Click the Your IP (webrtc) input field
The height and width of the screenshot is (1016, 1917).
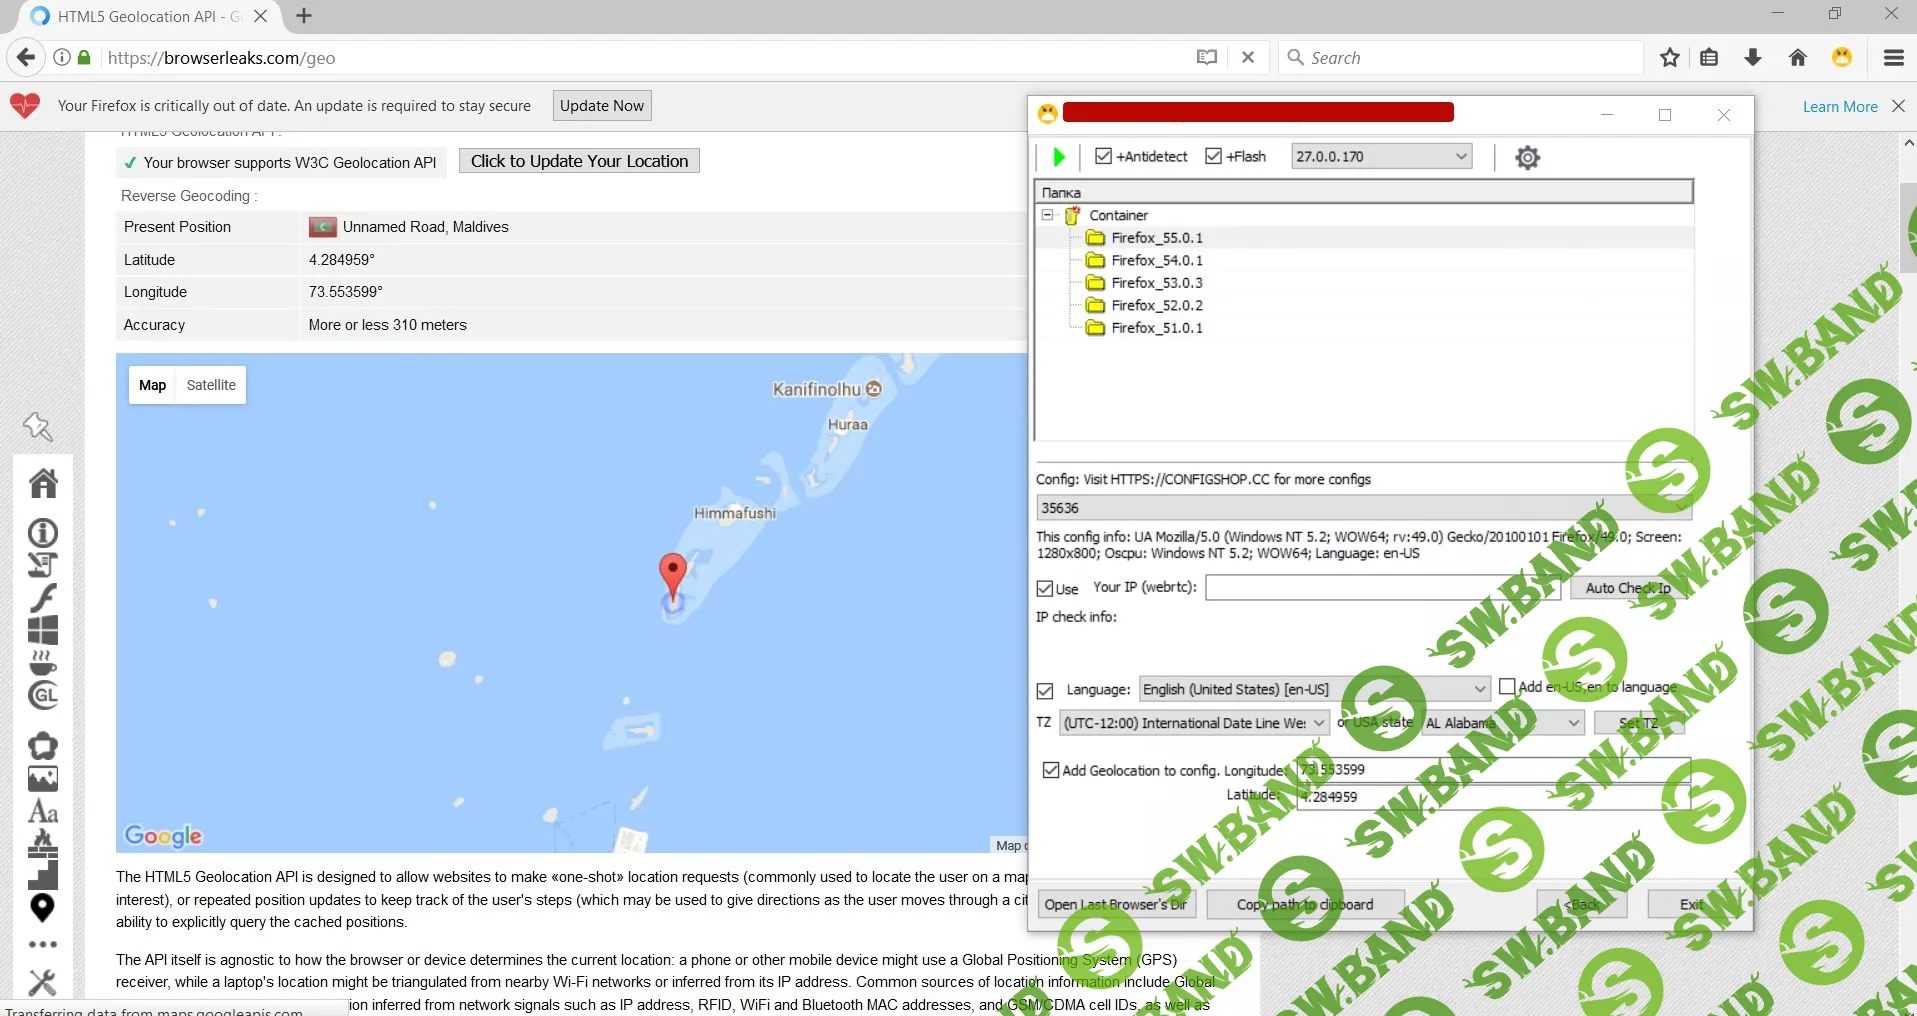[1381, 588]
